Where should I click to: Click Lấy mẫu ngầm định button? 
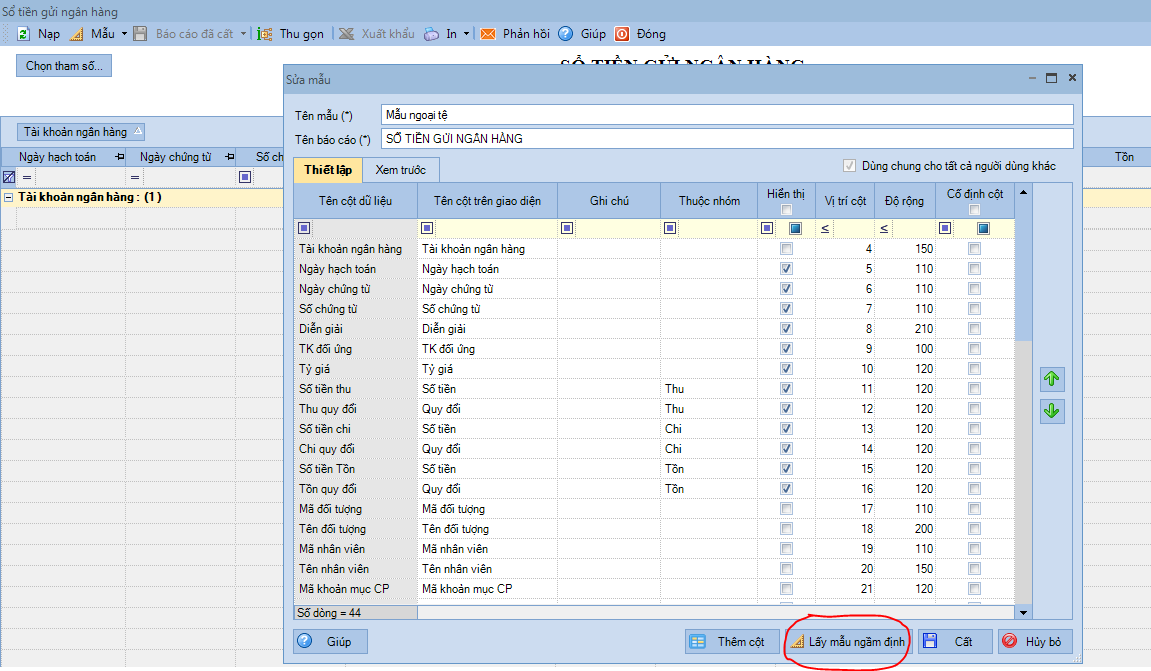848,642
